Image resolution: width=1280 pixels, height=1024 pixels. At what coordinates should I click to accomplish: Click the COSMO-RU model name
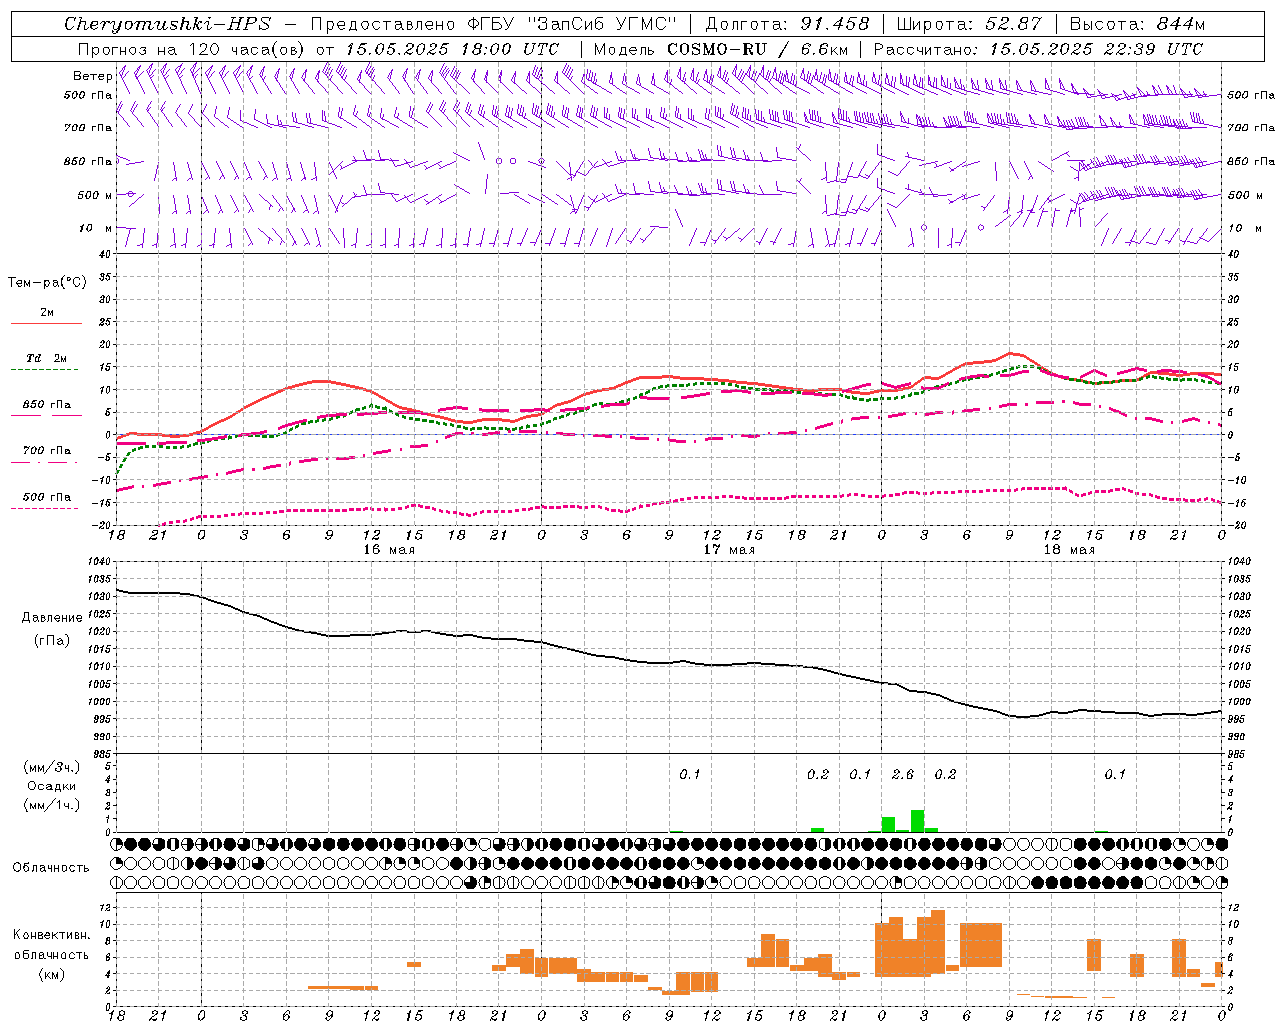click(716, 49)
